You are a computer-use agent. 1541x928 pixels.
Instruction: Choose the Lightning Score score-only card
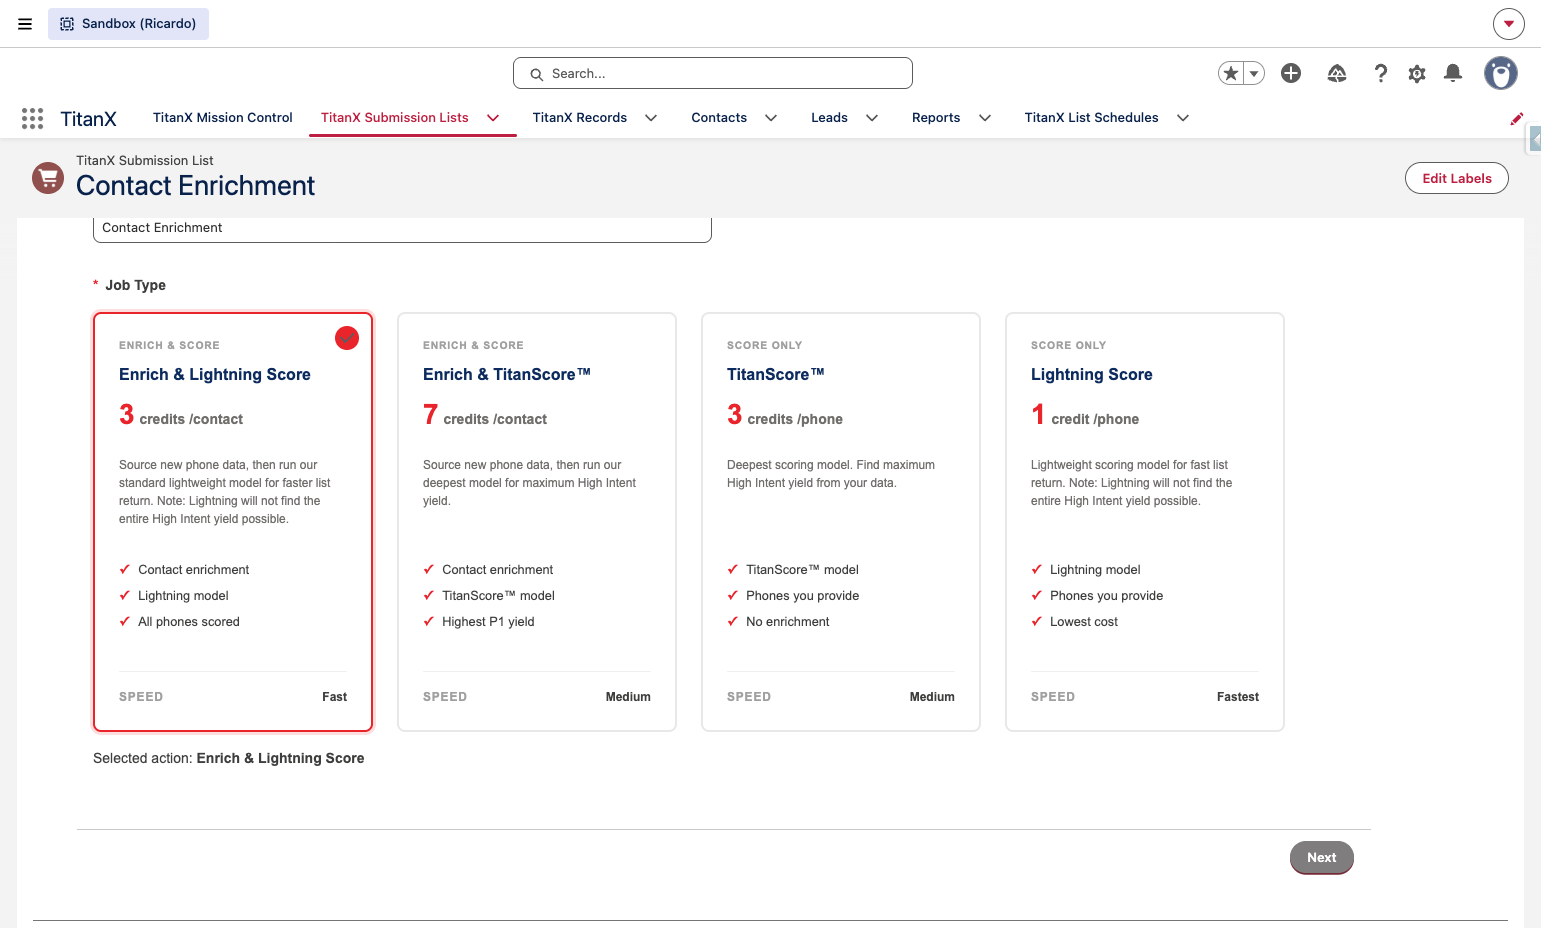click(1145, 522)
